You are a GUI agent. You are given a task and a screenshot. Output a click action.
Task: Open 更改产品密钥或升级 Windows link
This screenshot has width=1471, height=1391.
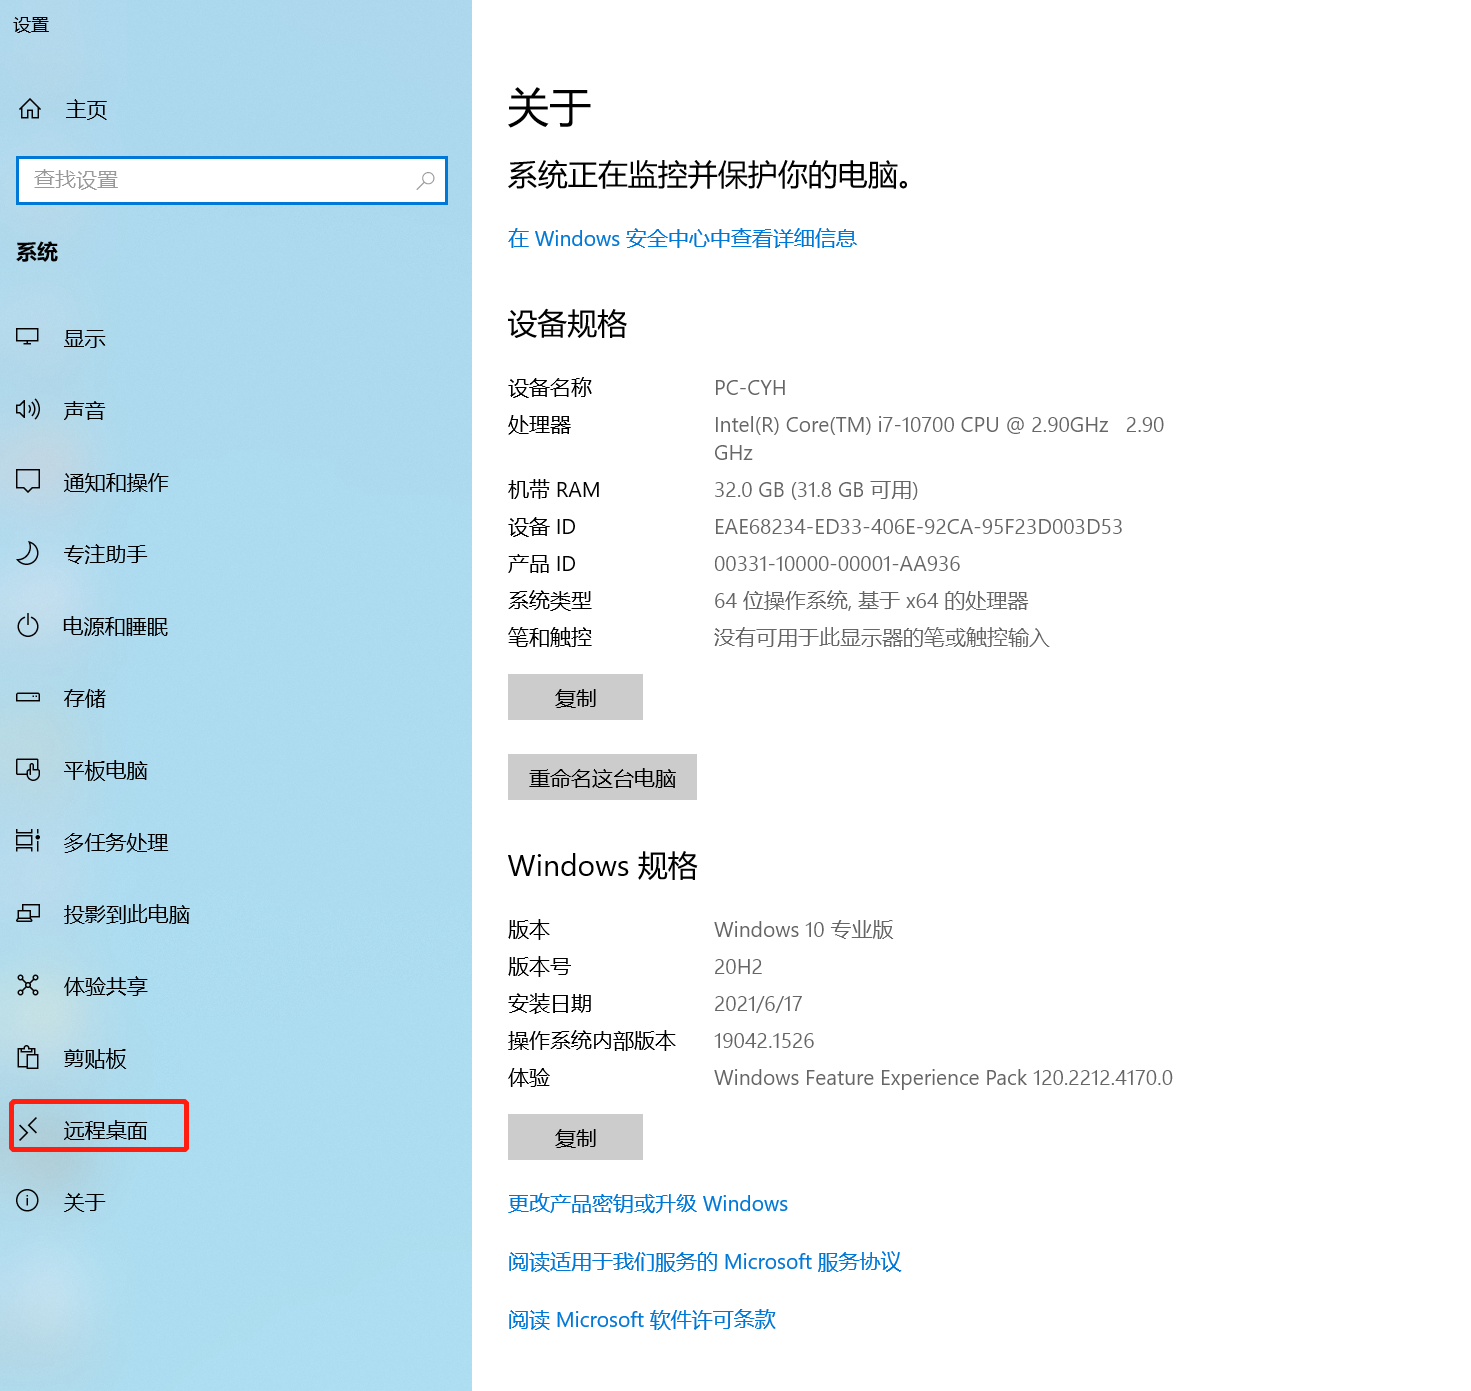pyautogui.click(x=648, y=1203)
